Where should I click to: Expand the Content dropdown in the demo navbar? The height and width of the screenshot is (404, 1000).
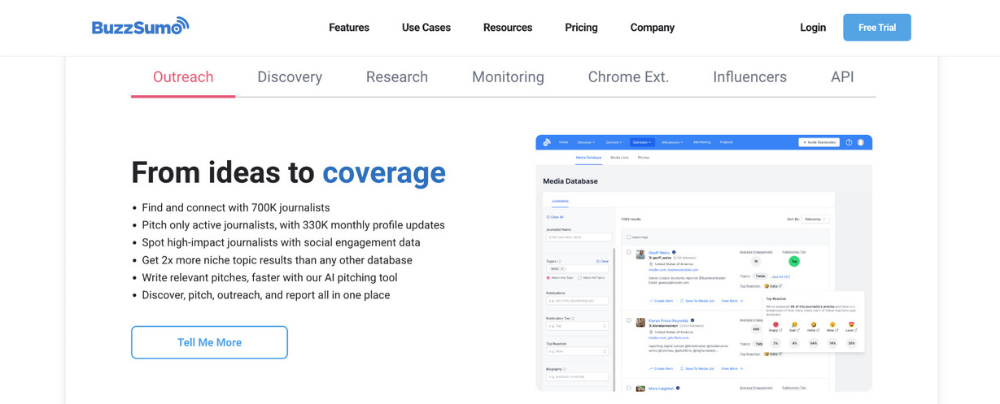(x=614, y=142)
